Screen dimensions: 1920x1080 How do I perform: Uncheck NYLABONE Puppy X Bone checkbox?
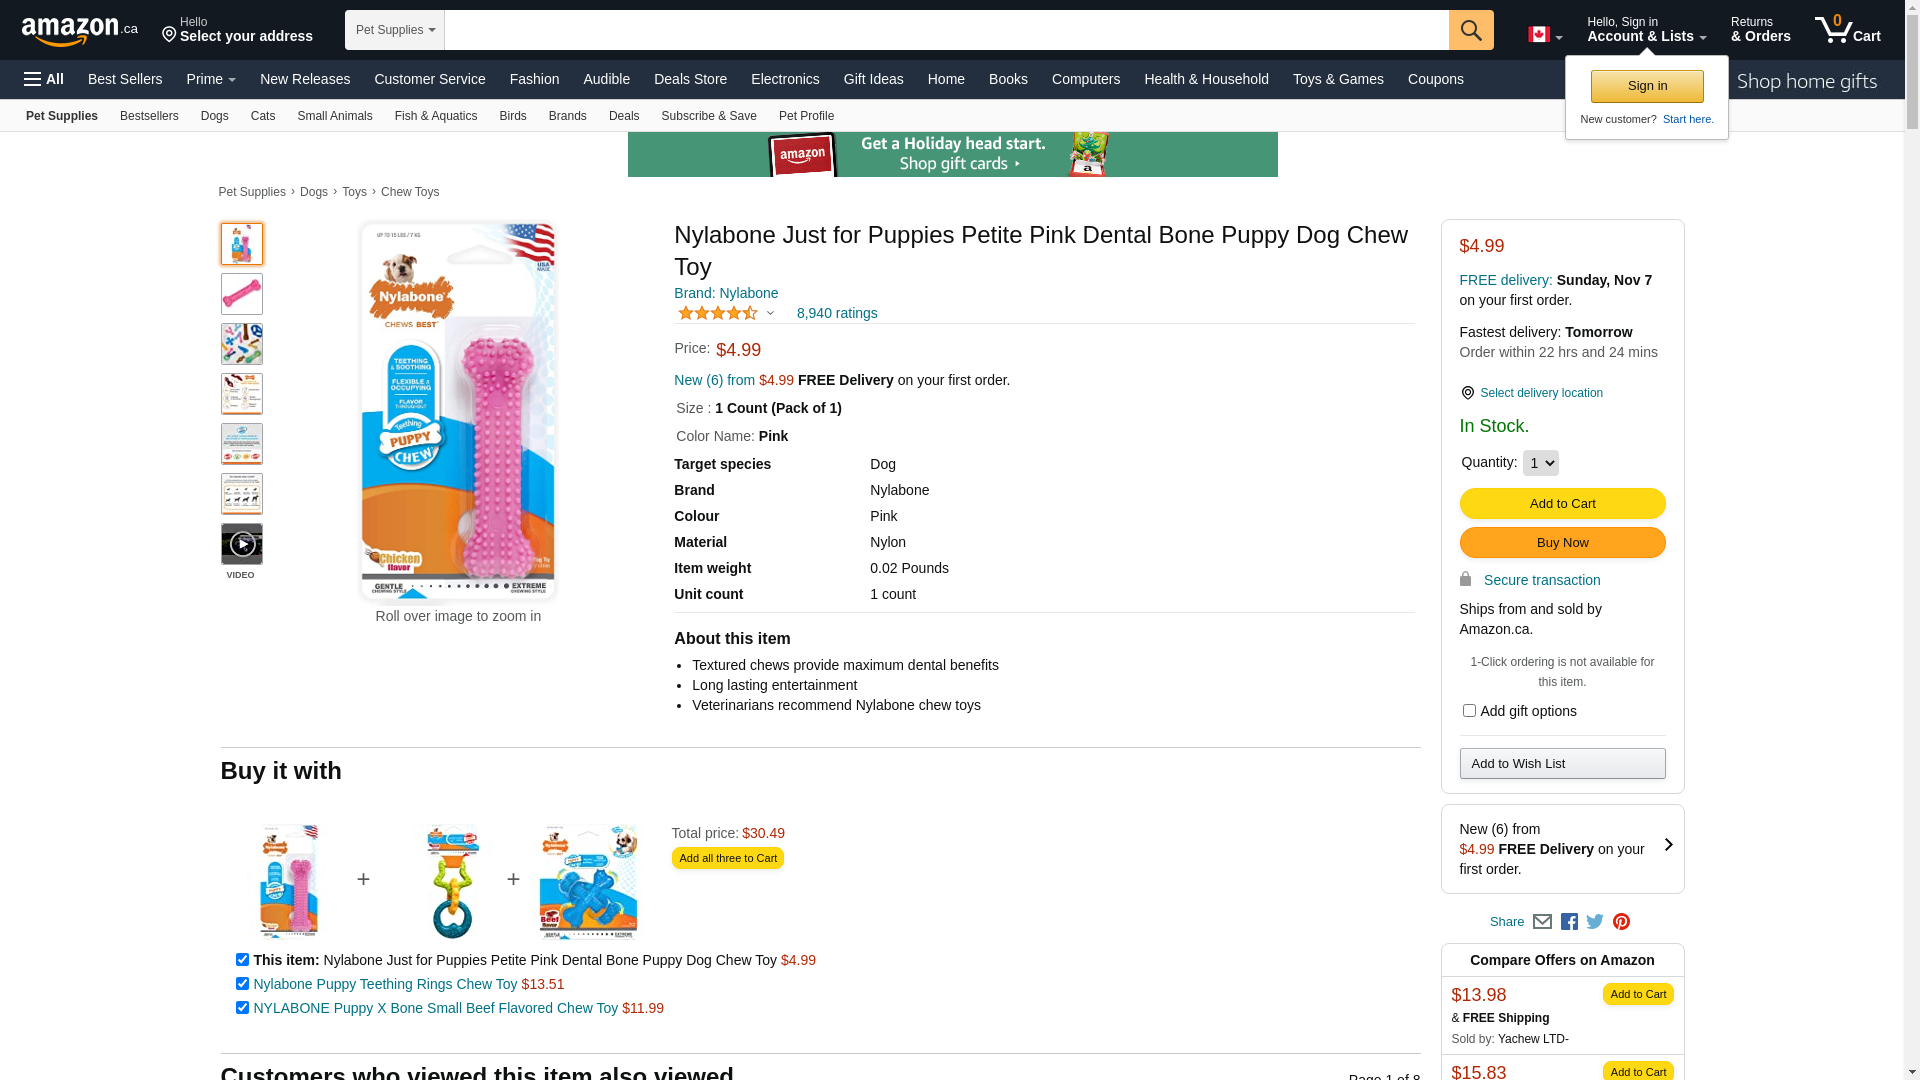tap(242, 1008)
